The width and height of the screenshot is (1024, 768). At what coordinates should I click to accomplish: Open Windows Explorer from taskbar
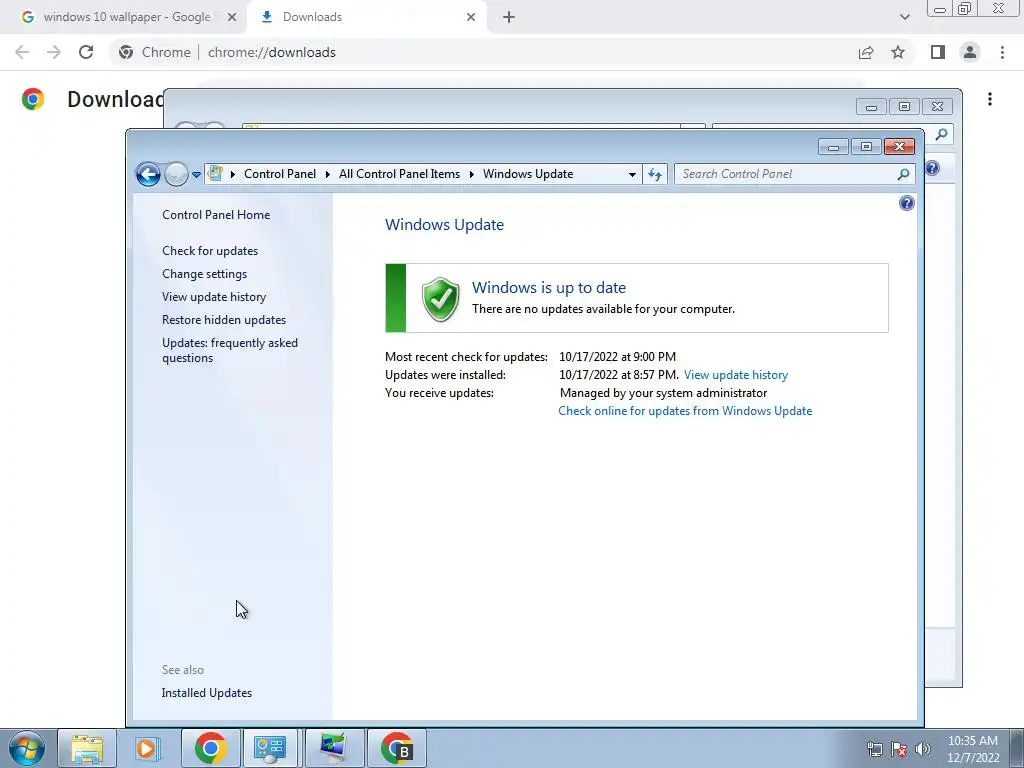coord(87,748)
